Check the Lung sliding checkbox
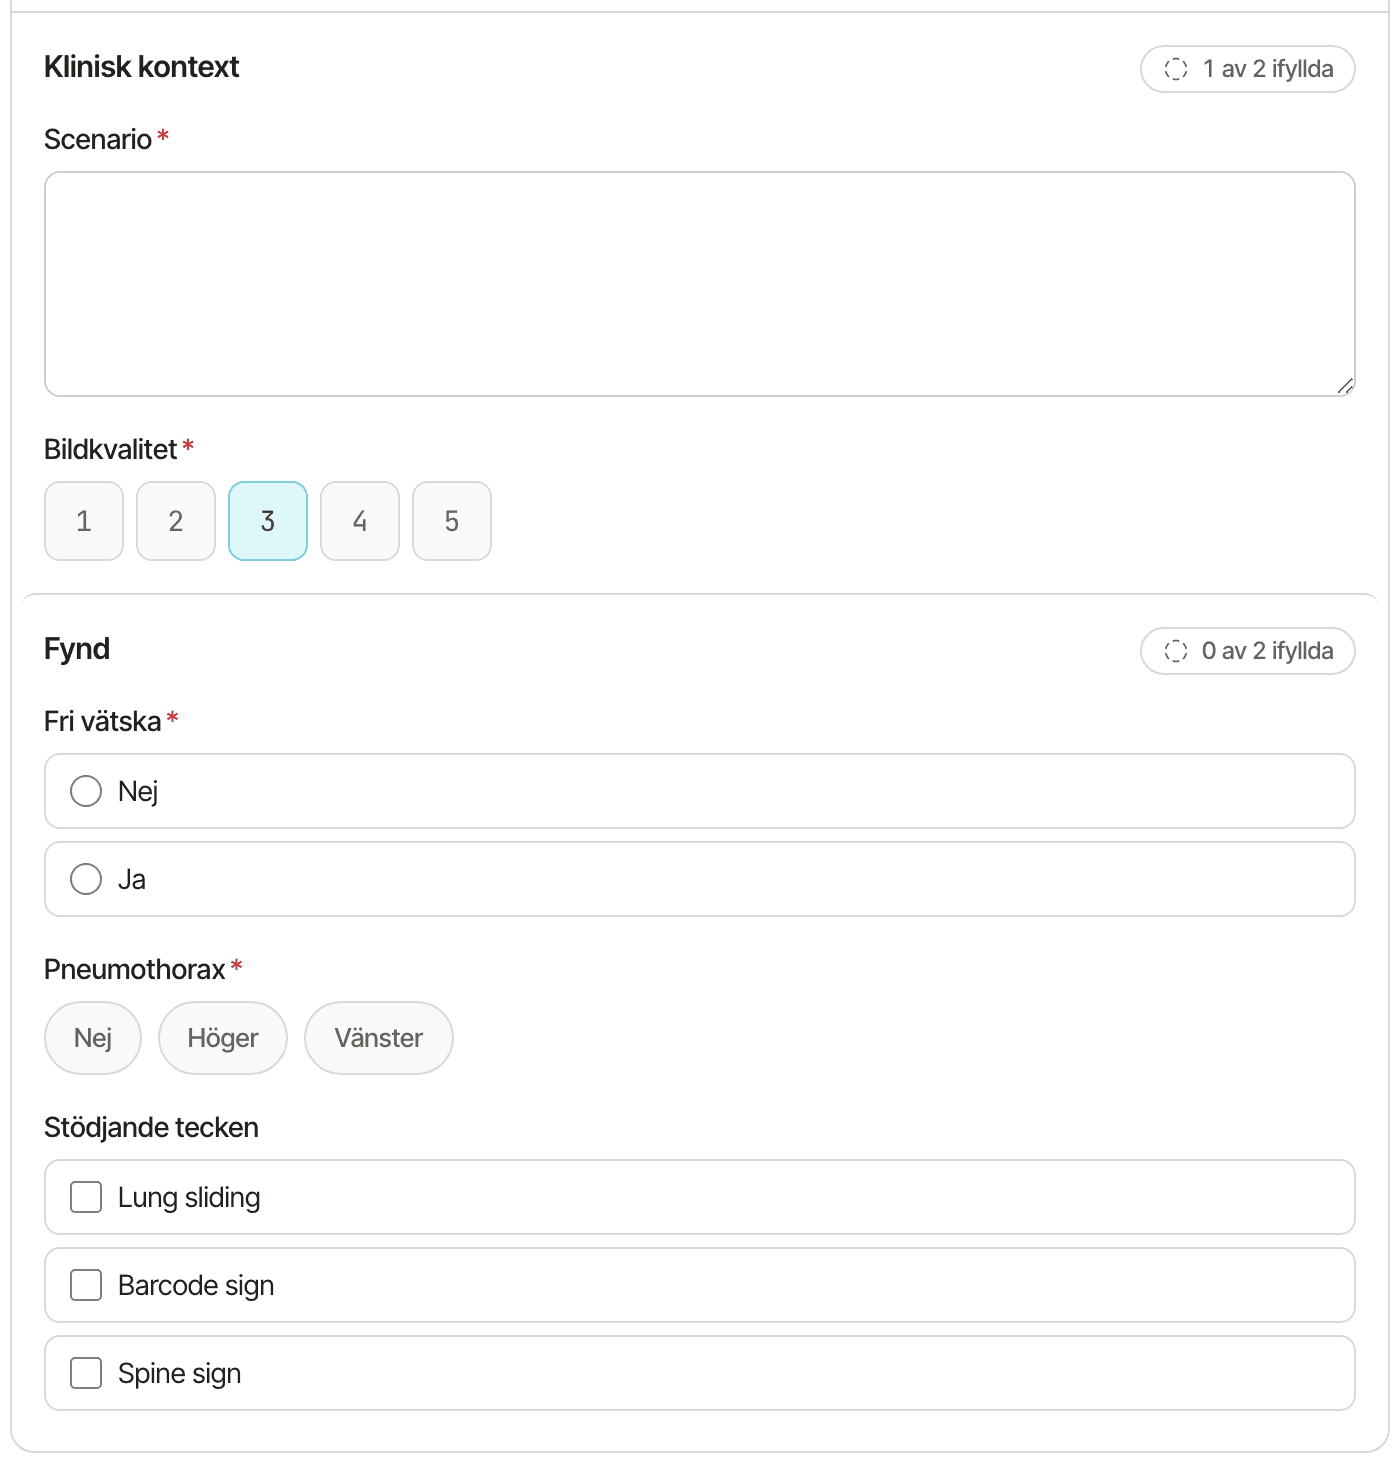 pyautogui.click(x=86, y=1197)
